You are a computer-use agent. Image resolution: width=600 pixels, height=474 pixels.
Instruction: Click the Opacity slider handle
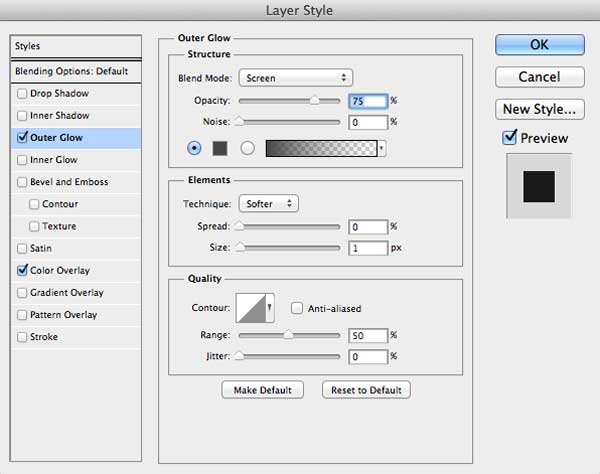click(314, 101)
